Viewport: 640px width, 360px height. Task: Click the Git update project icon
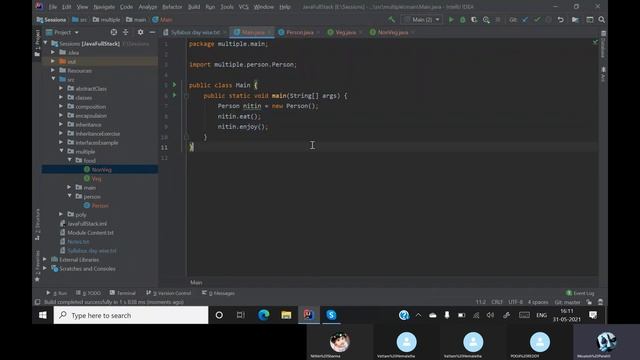click(525, 20)
